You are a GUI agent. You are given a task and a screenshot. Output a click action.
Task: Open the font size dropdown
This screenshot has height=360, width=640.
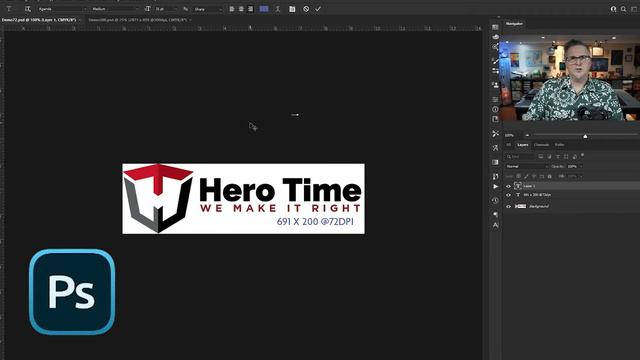[x=166, y=9]
